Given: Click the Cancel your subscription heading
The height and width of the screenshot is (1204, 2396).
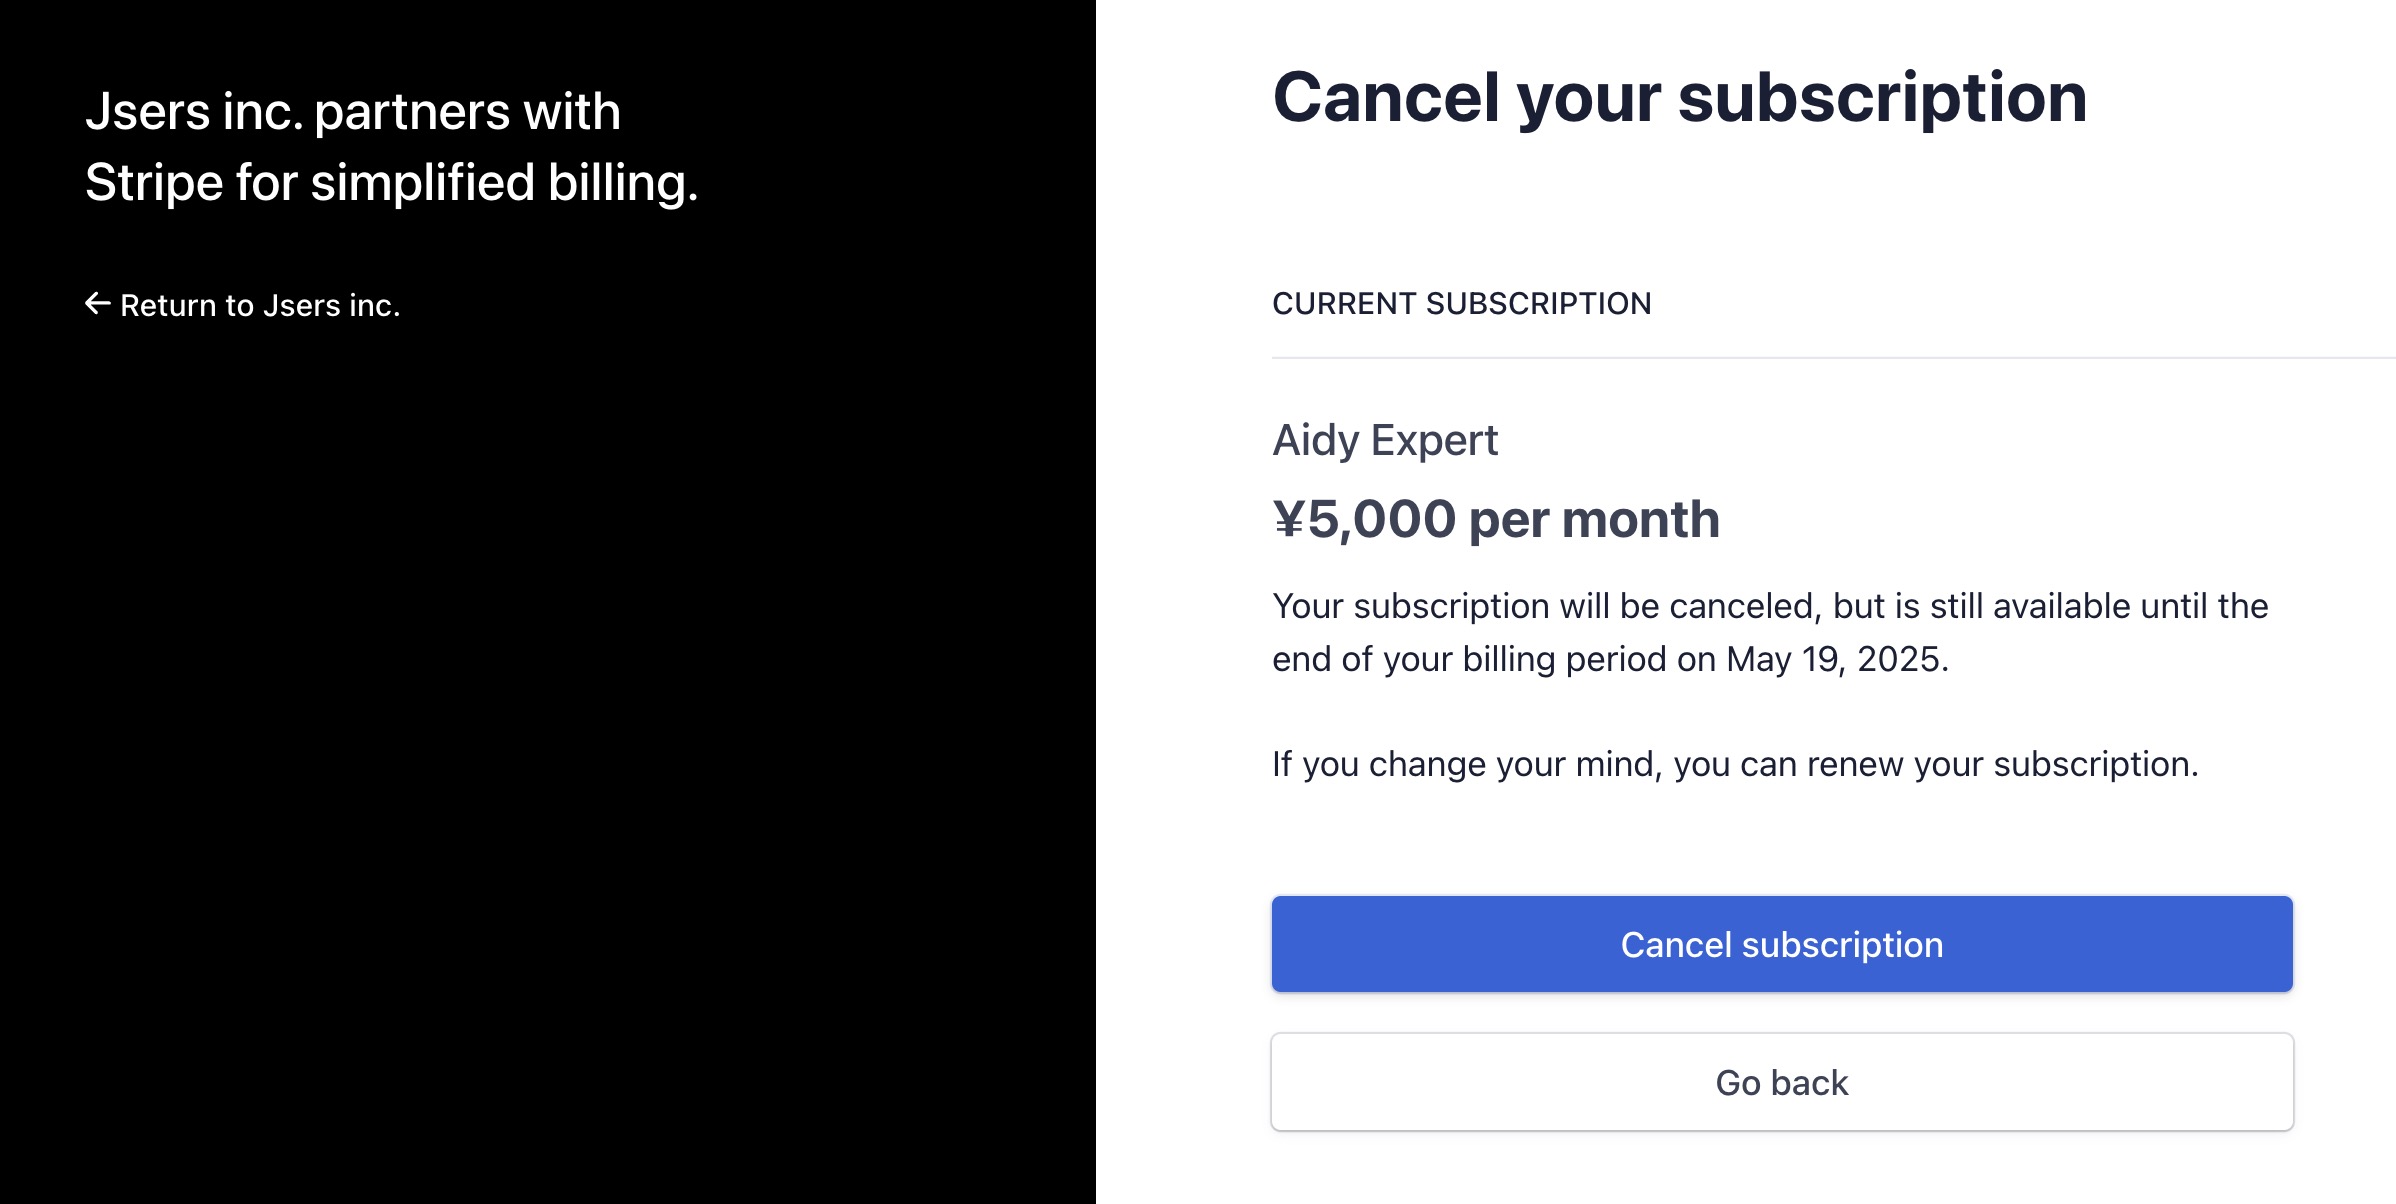Looking at the screenshot, I should [1680, 99].
